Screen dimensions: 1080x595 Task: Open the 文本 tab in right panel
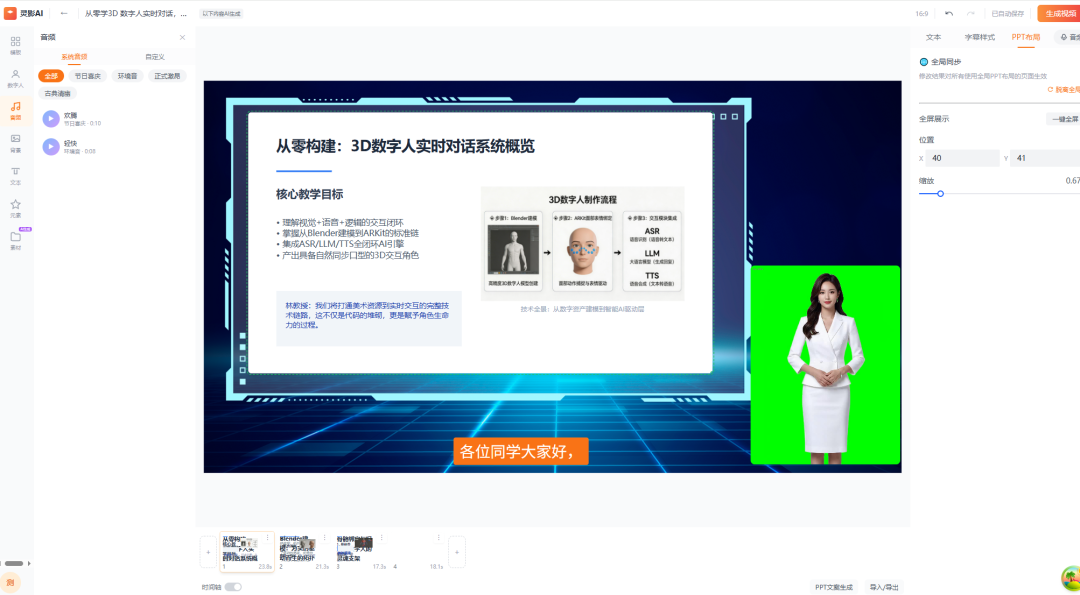(933, 37)
